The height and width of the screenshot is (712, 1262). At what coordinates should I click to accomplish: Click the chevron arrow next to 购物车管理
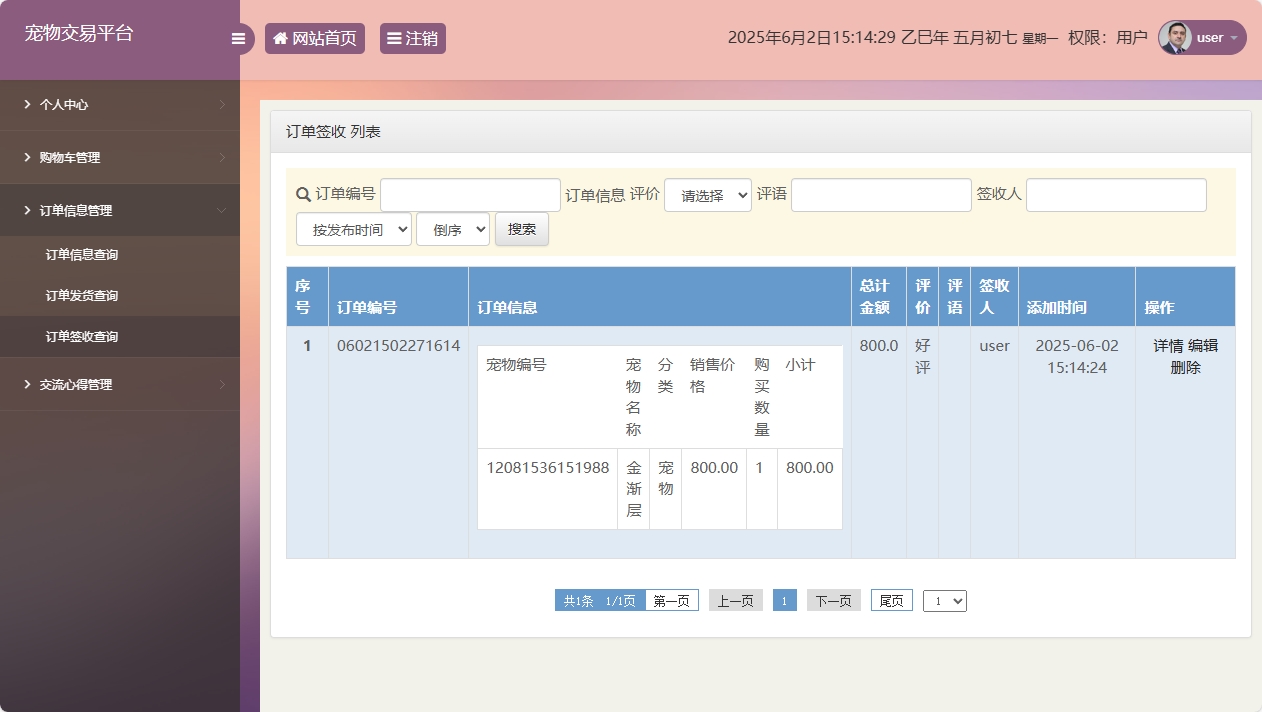(x=225, y=157)
